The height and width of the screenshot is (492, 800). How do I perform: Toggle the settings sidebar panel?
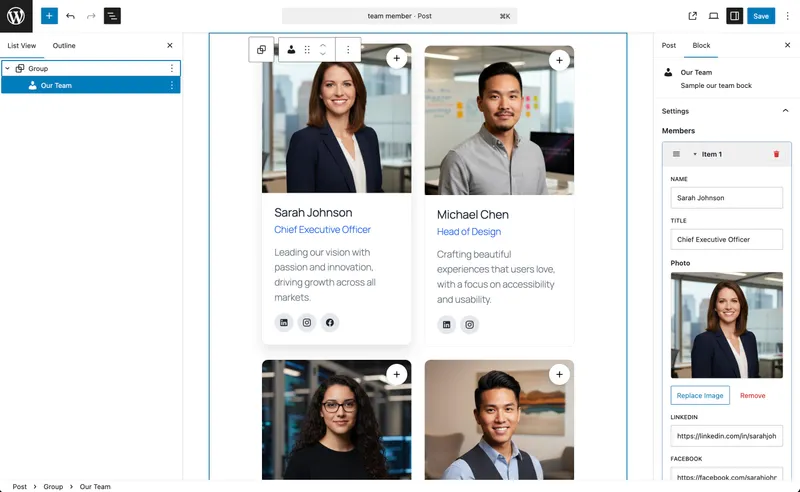735,16
